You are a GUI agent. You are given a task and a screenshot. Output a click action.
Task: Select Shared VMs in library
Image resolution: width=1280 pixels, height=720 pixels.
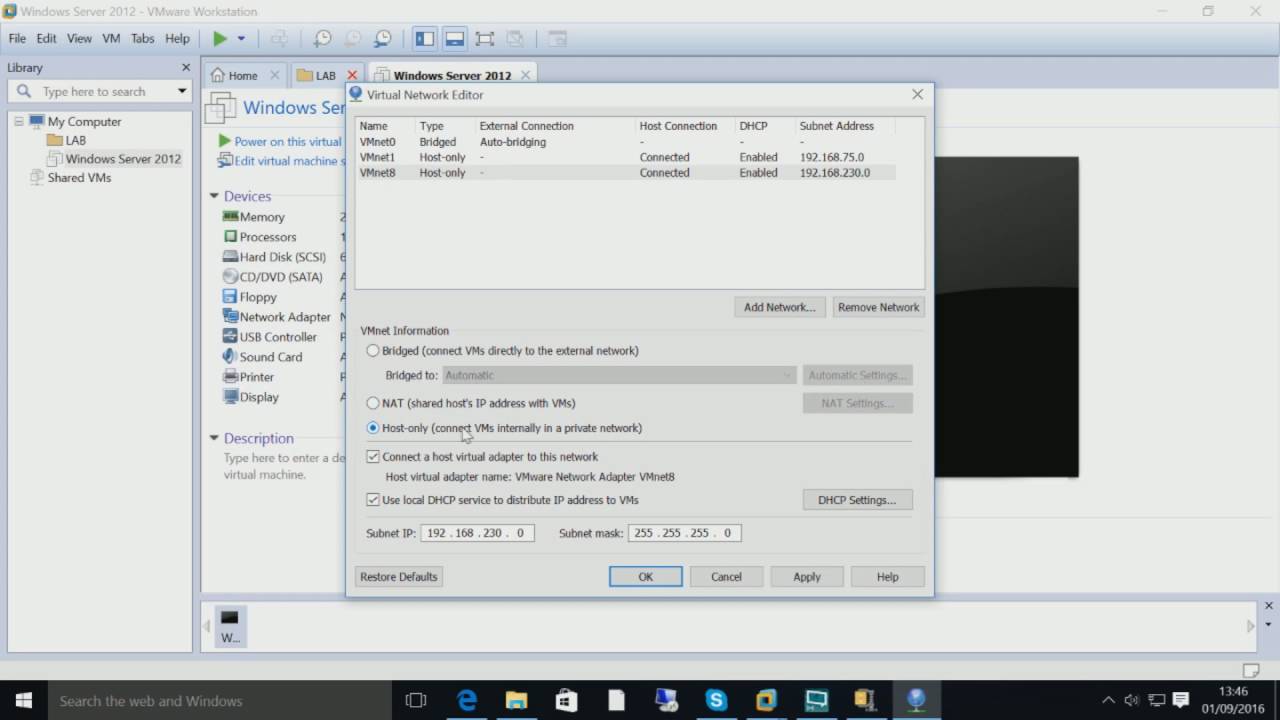[79, 177]
